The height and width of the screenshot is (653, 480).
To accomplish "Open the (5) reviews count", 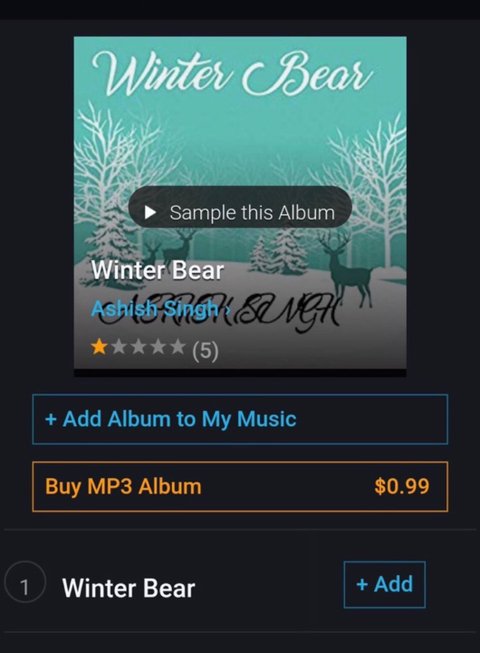I will point(205,351).
